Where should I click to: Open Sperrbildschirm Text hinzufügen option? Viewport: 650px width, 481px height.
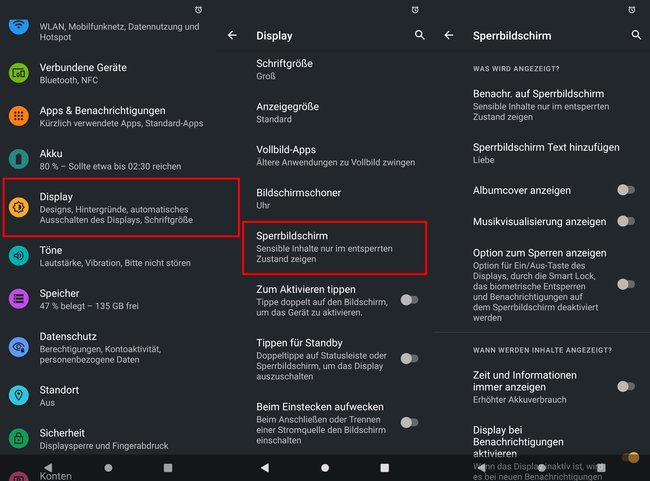pyautogui.click(x=541, y=153)
